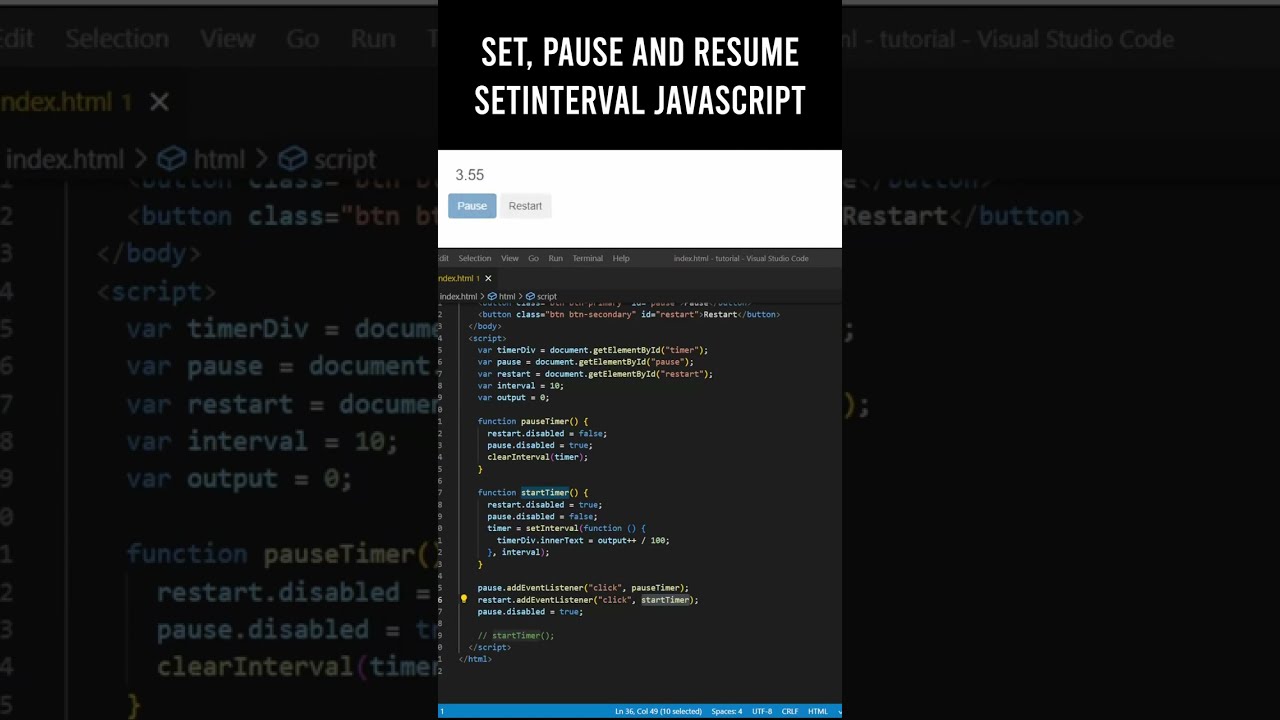
Task: Open the Terminal menu
Action: (588, 258)
